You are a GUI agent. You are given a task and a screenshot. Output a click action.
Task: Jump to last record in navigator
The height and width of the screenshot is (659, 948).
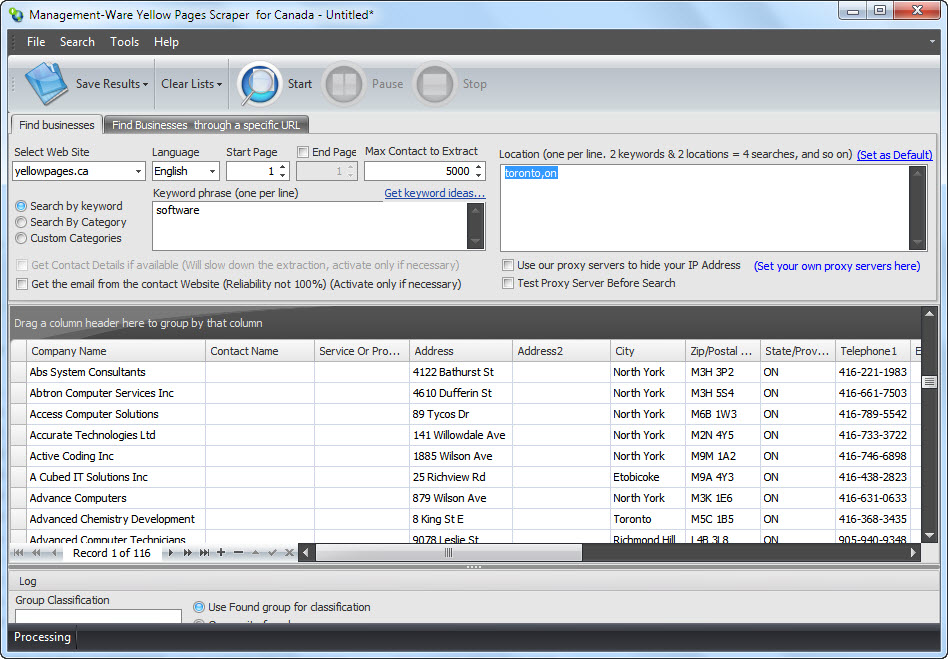click(x=204, y=553)
